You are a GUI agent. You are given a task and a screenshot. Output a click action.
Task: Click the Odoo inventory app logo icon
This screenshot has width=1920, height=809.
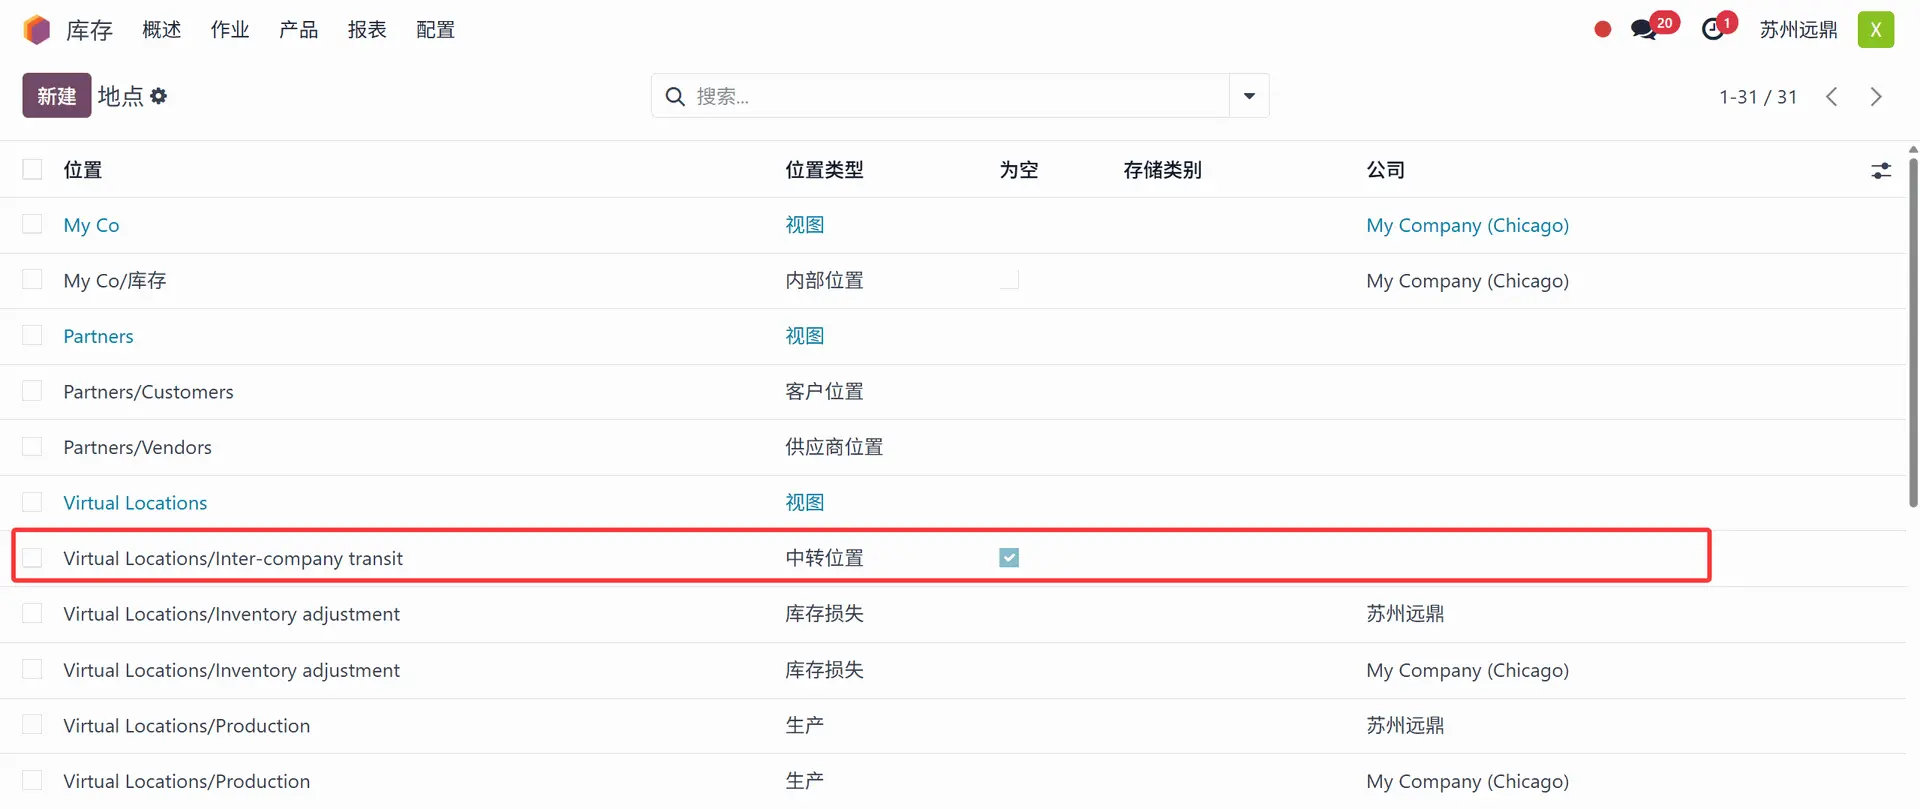click(37, 30)
